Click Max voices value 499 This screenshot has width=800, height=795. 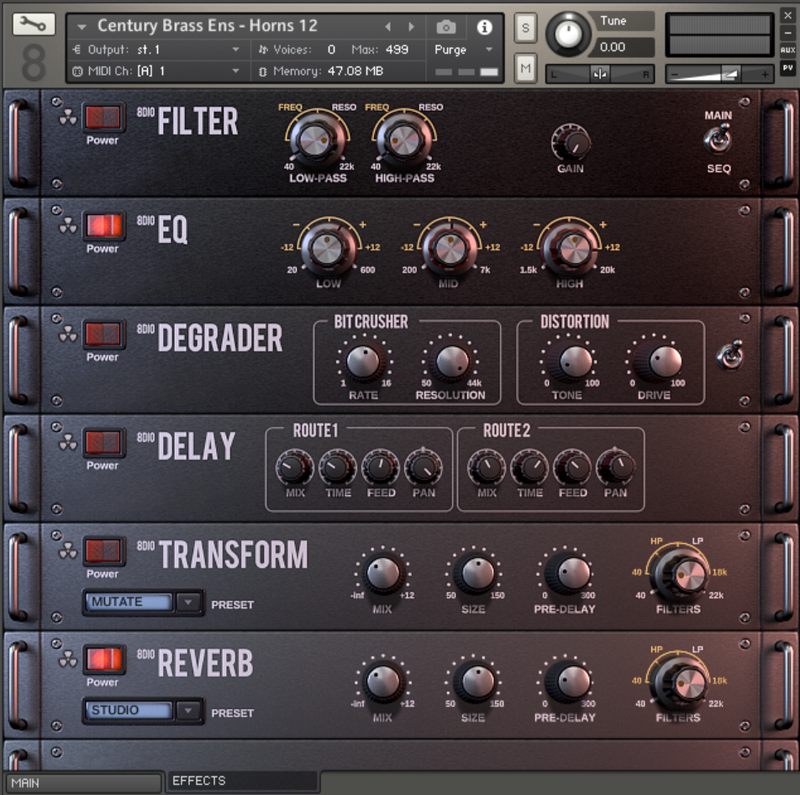click(x=396, y=49)
